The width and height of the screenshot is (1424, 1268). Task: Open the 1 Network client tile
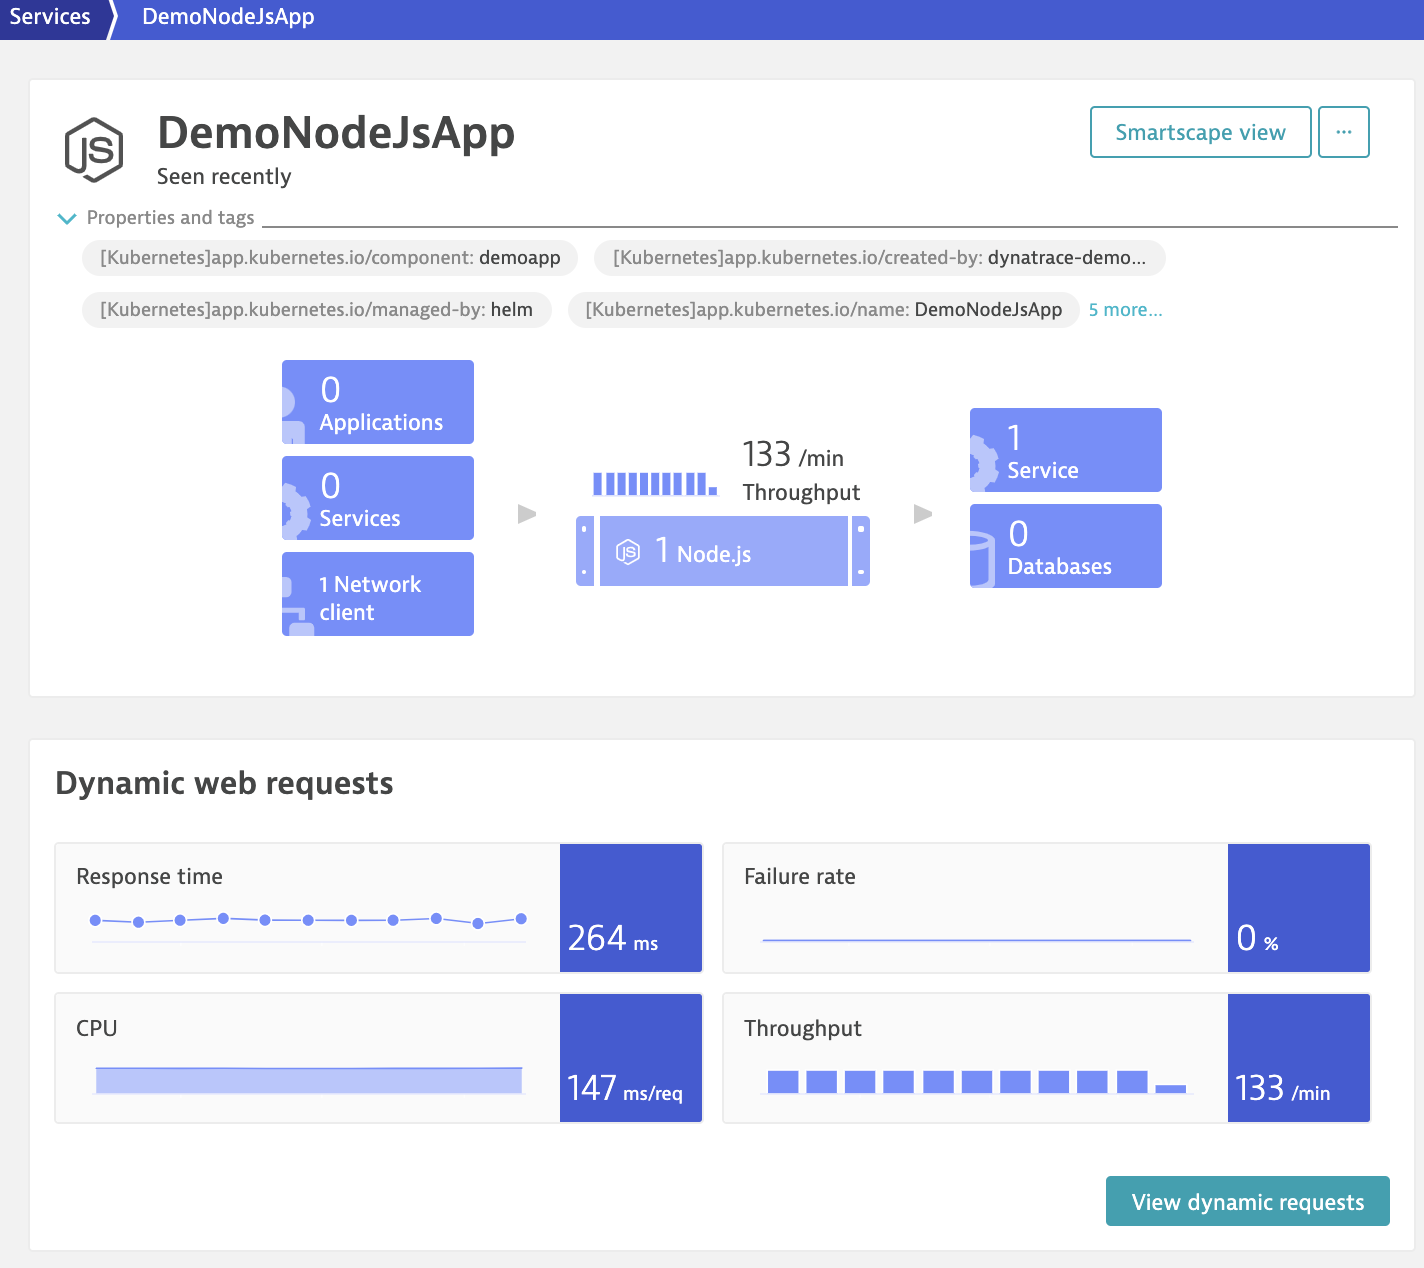(378, 594)
